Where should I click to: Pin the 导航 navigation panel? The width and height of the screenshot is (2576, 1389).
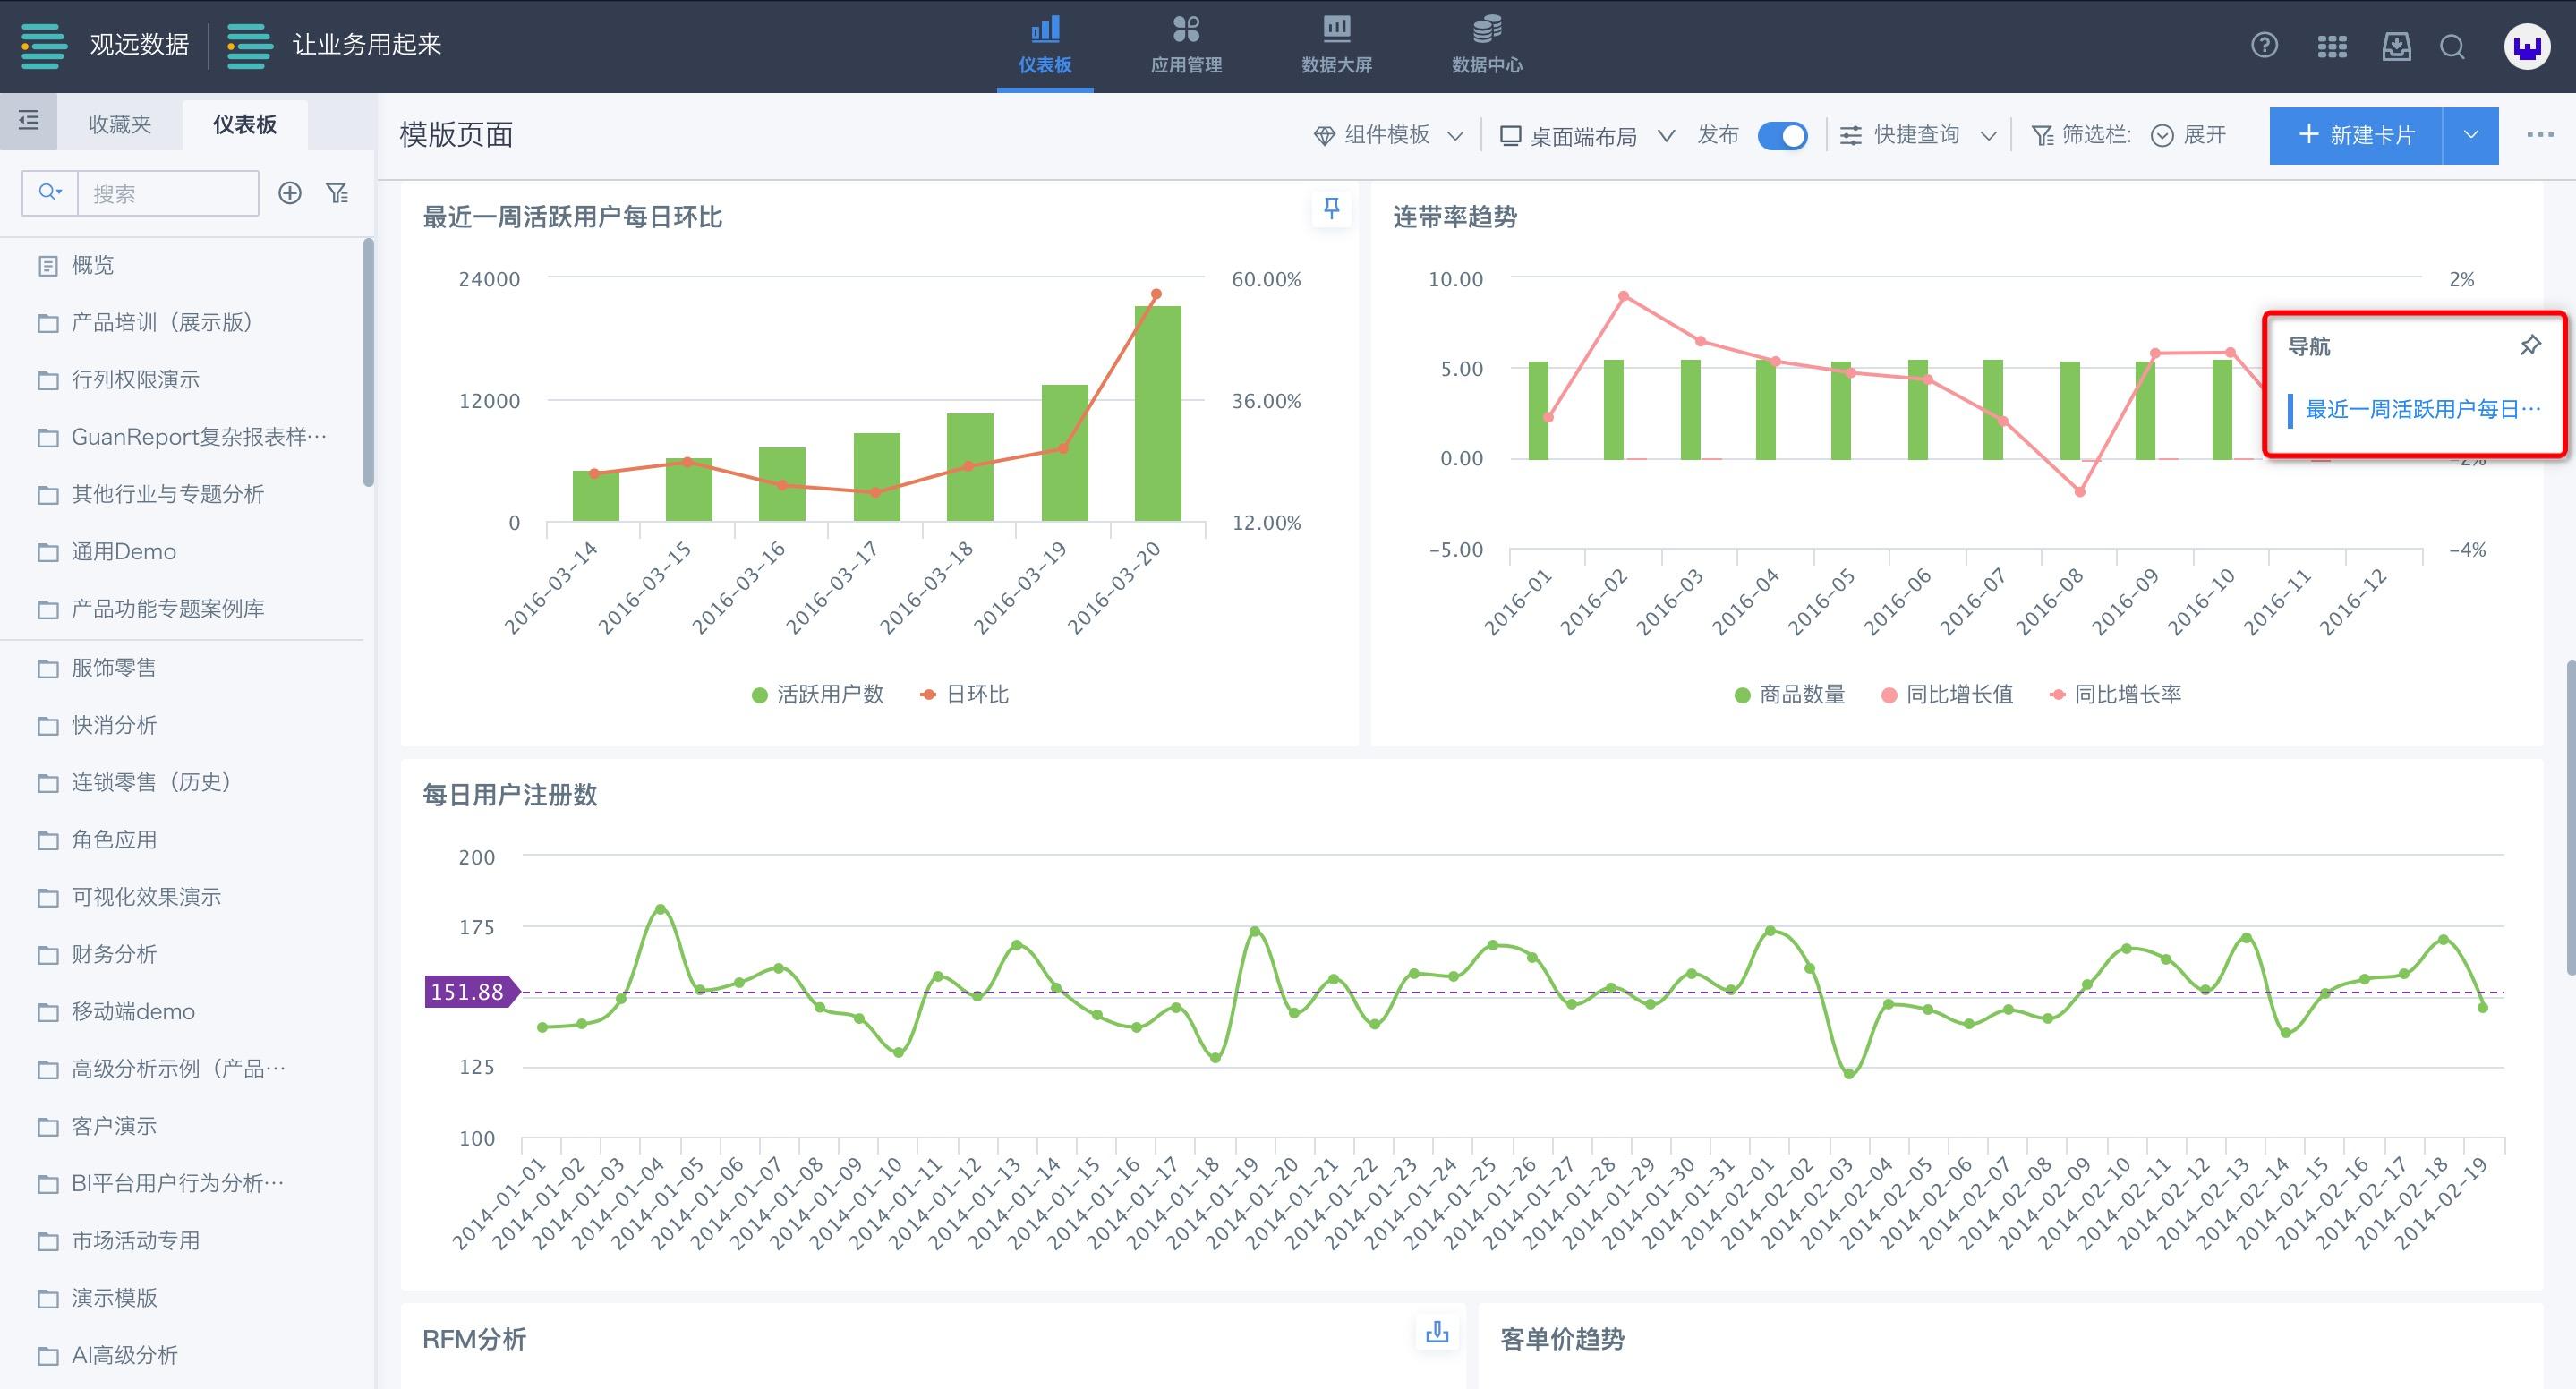click(x=2530, y=345)
